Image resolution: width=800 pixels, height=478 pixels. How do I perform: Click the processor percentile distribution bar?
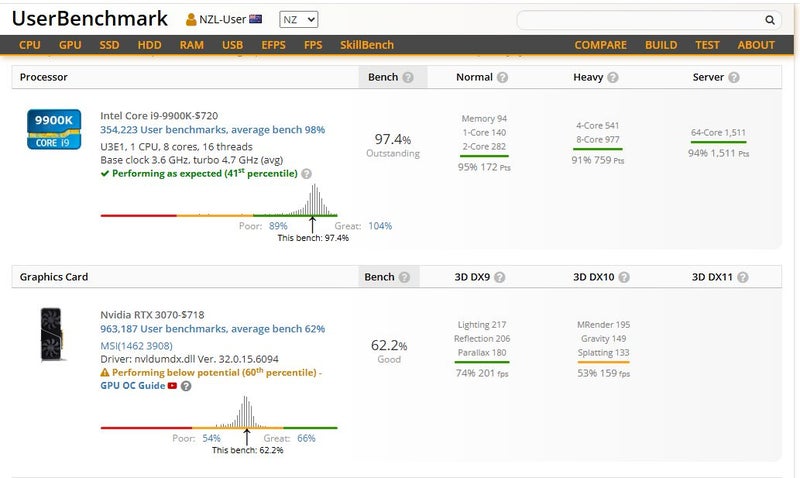[x=218, y=214]
